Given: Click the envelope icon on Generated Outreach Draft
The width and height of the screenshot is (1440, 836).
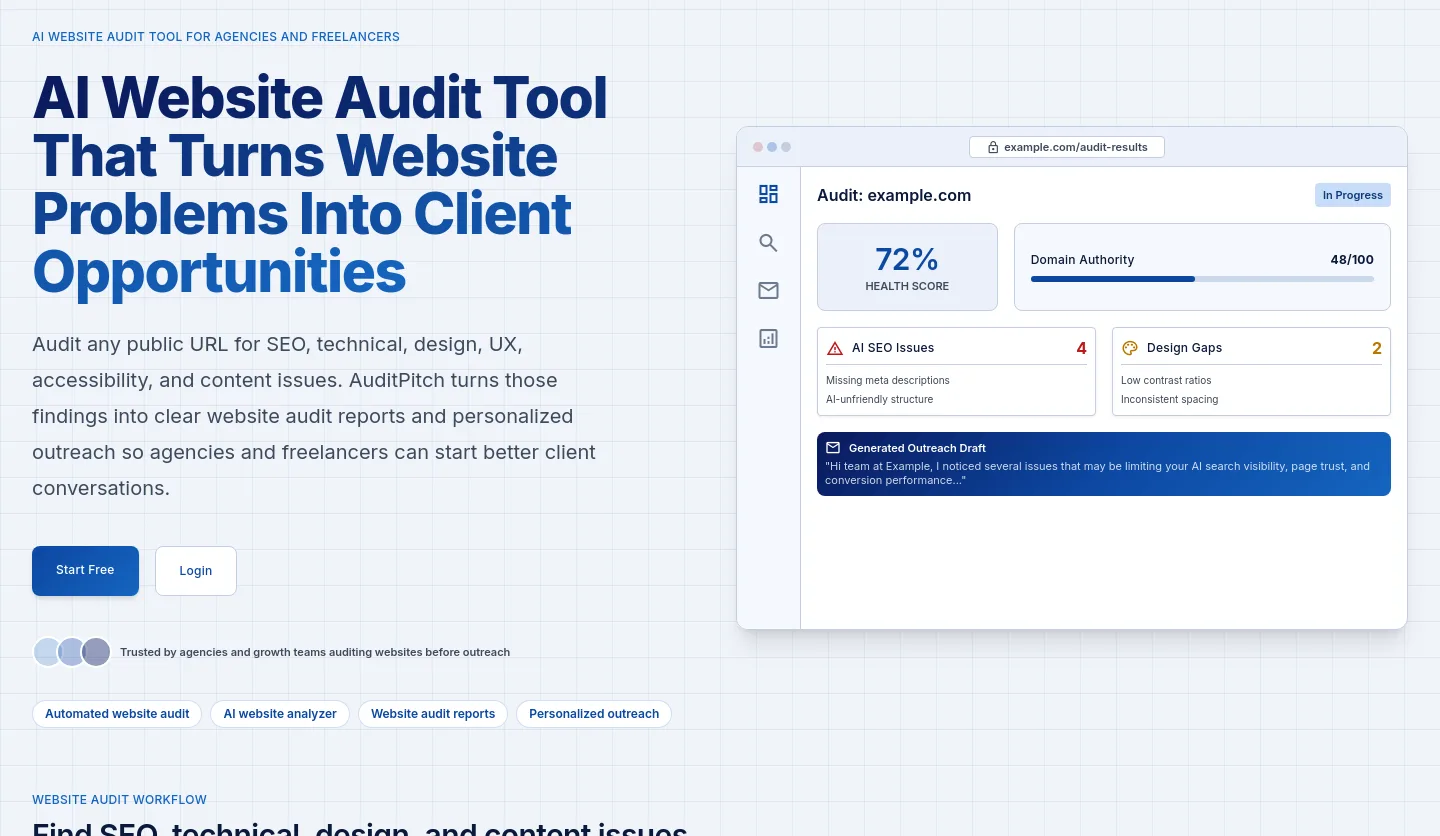Looking at the screenshot, I should click(x=833, y=448).
